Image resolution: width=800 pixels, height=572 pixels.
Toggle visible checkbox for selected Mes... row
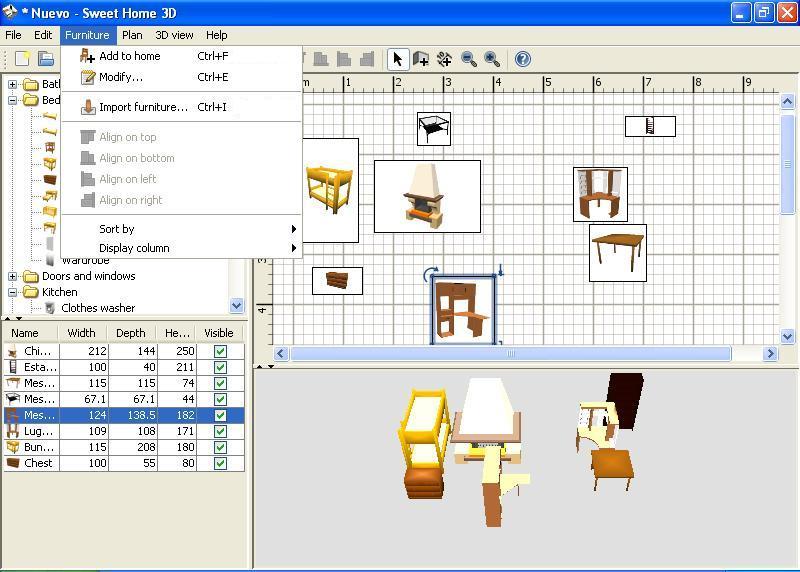tap(220, 415)
